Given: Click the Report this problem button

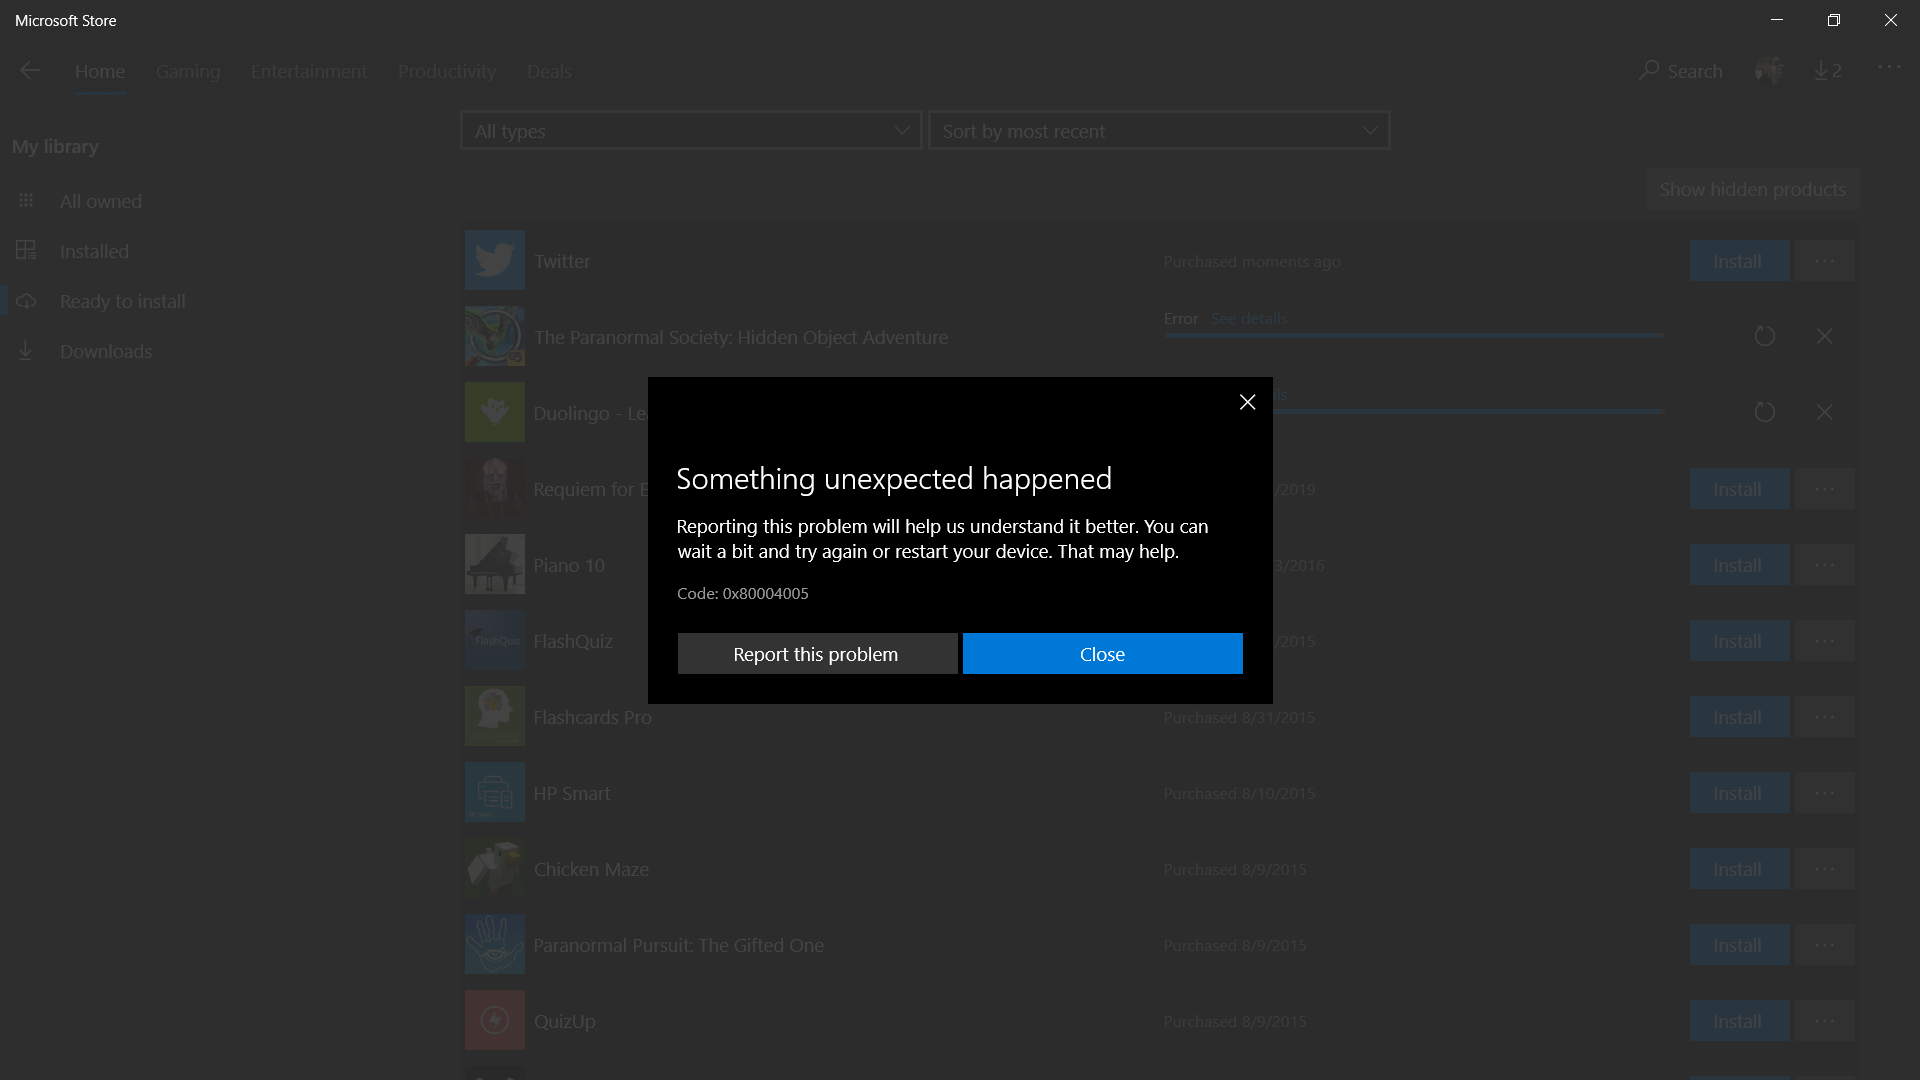Looking at the screenshot, I should coord(817,654).
